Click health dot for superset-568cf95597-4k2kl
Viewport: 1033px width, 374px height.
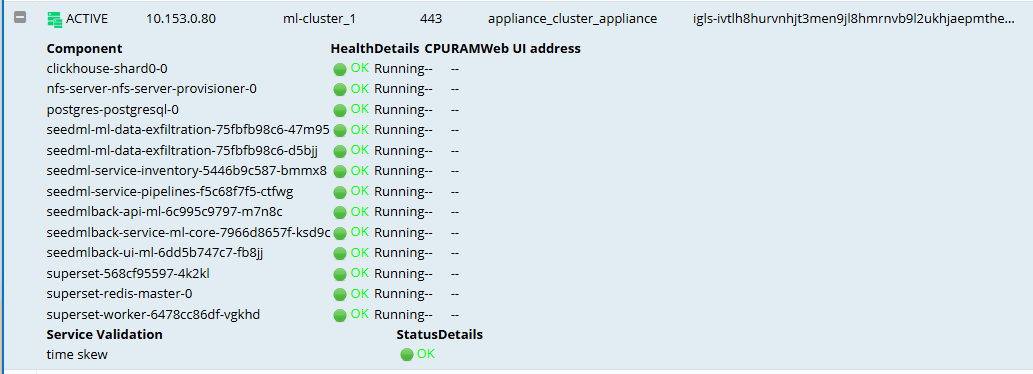[x=340, y=274]
